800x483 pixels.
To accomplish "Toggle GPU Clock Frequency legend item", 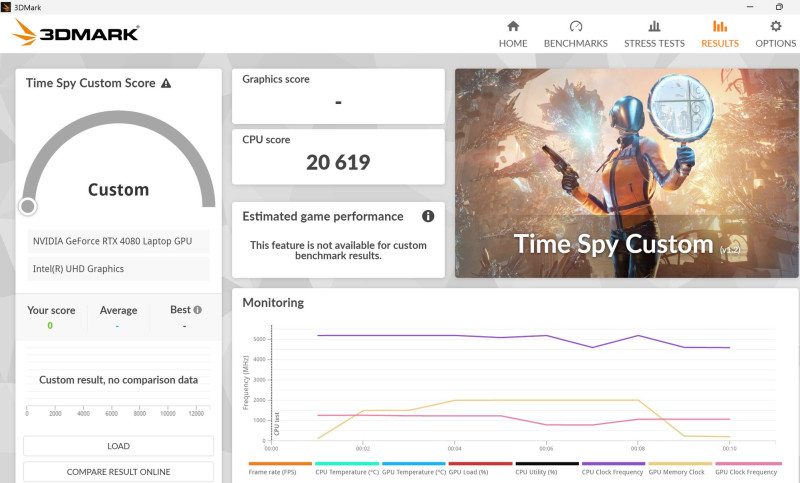I will click(x=747, y=469).
